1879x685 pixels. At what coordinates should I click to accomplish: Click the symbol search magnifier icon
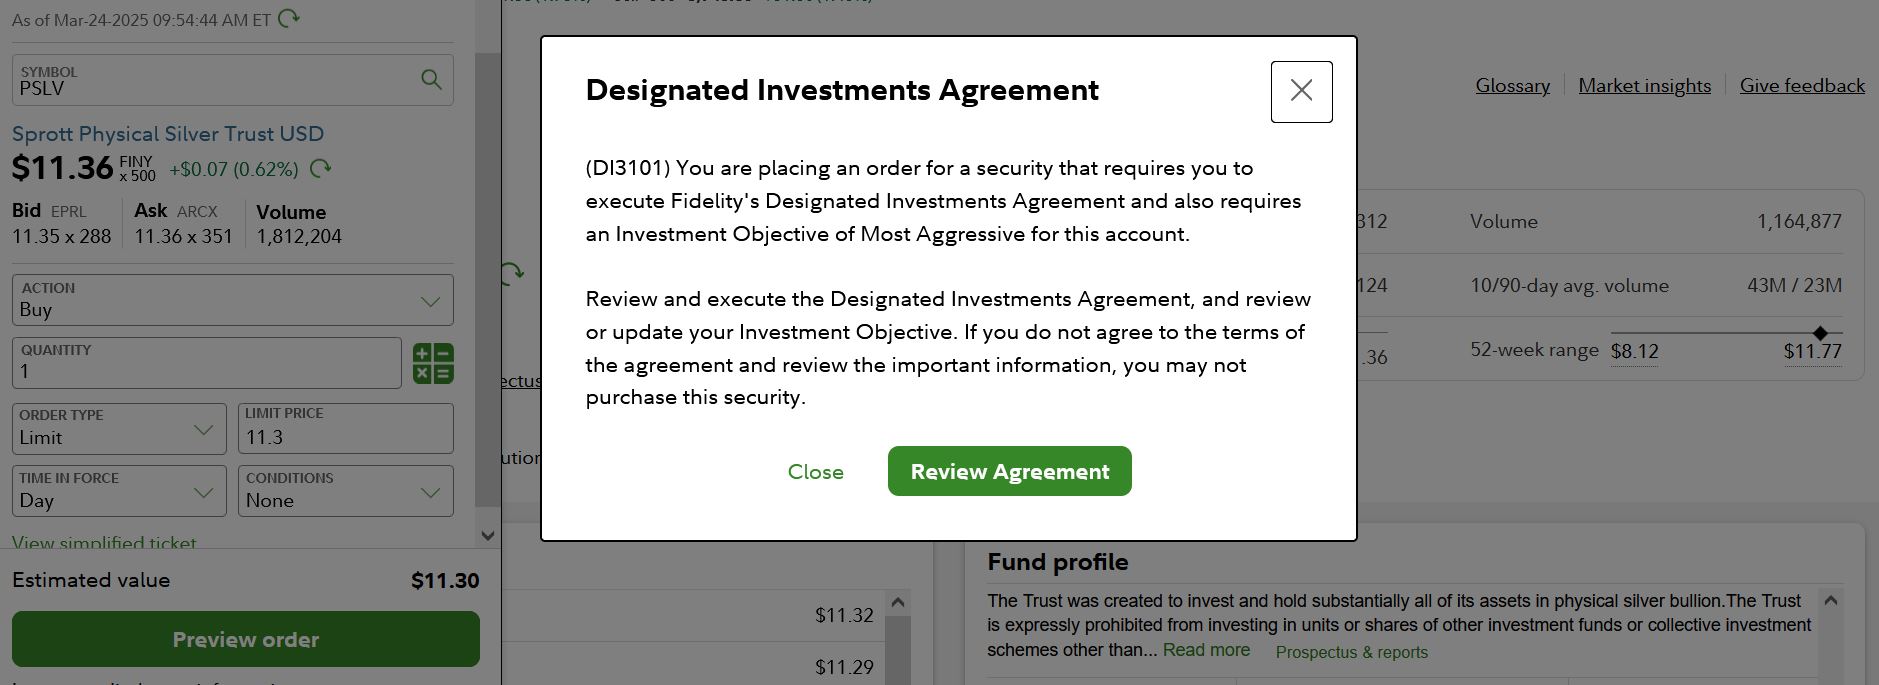(431, 79)
